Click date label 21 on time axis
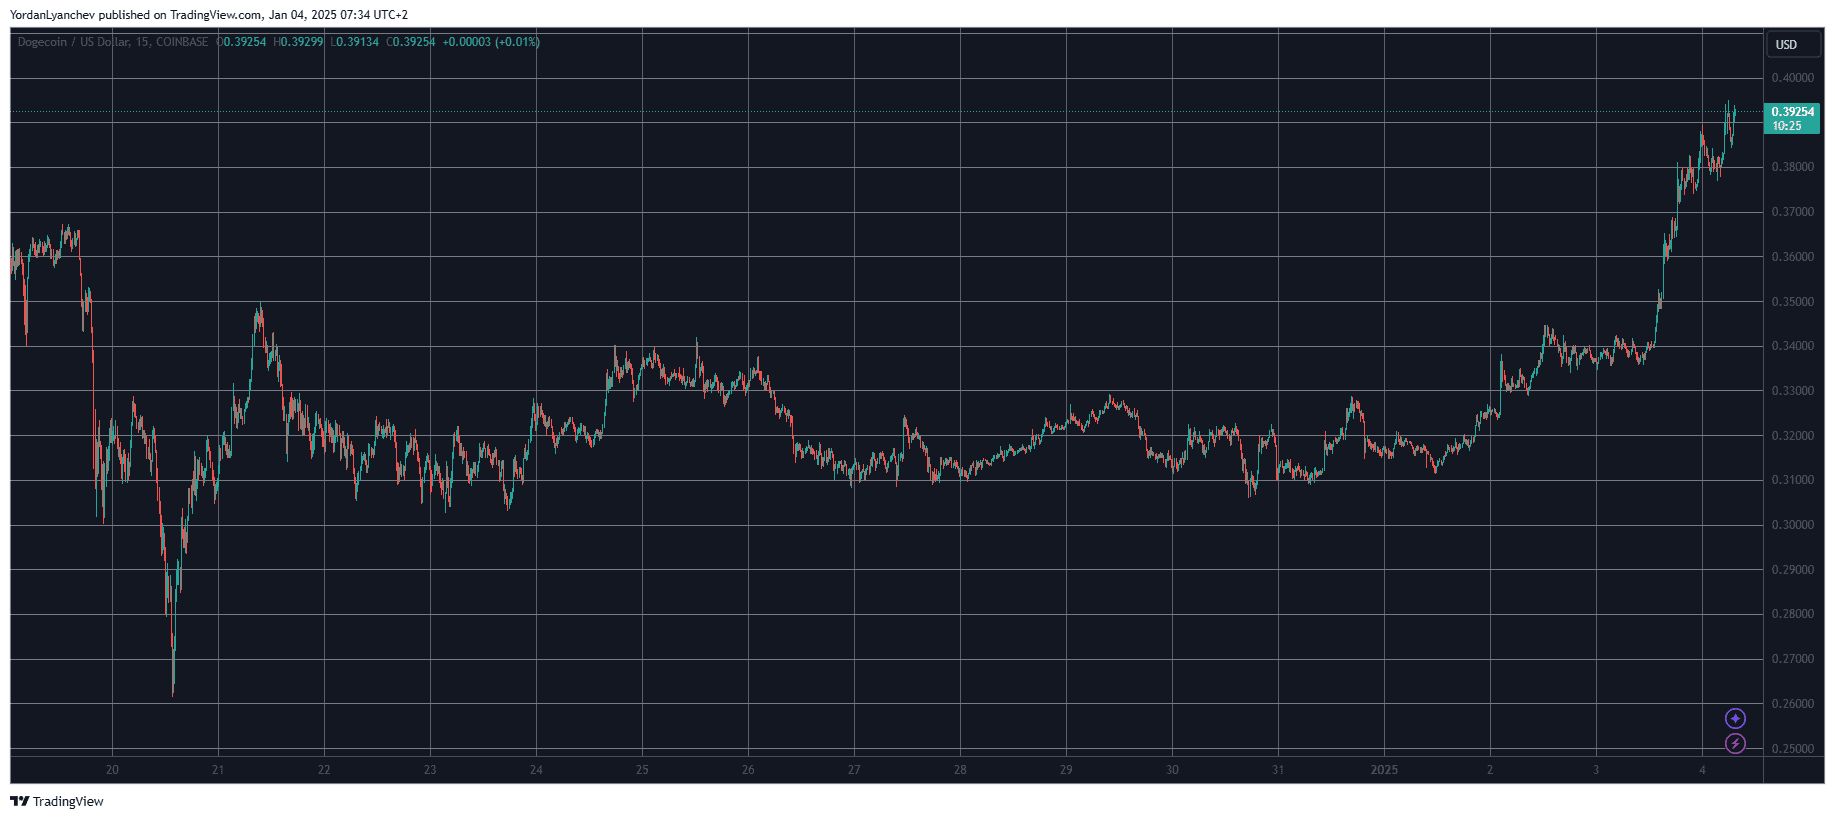The height and width of the screenshot is (819, 1835). coord(218,770)
